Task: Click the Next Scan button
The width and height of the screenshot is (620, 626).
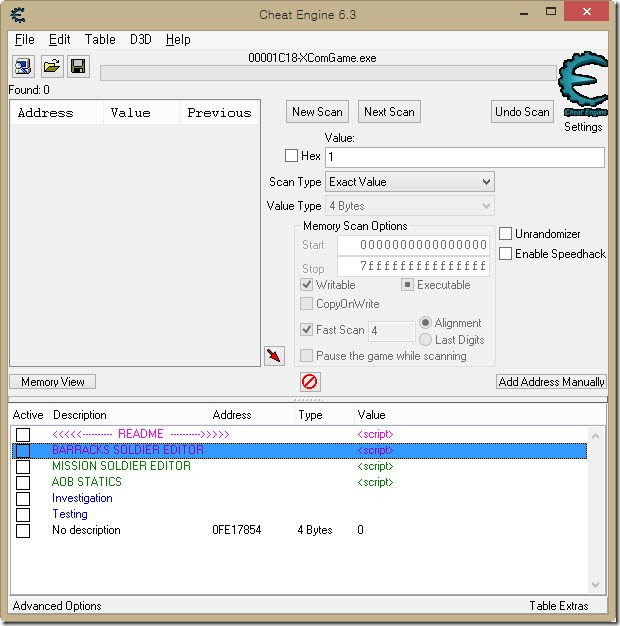Action: click(389, 112)
